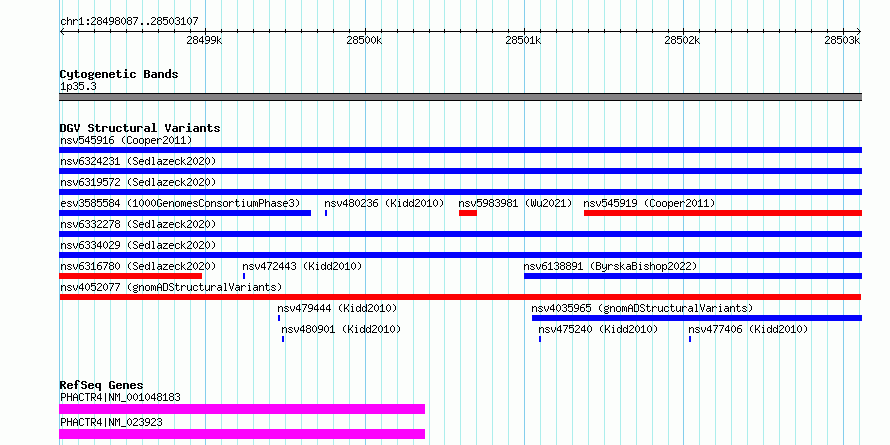Click the chr1:28498087..28503107 coordinates text
Image resolution: width=890 pixels, height=445 pixels.
point(129,22)
